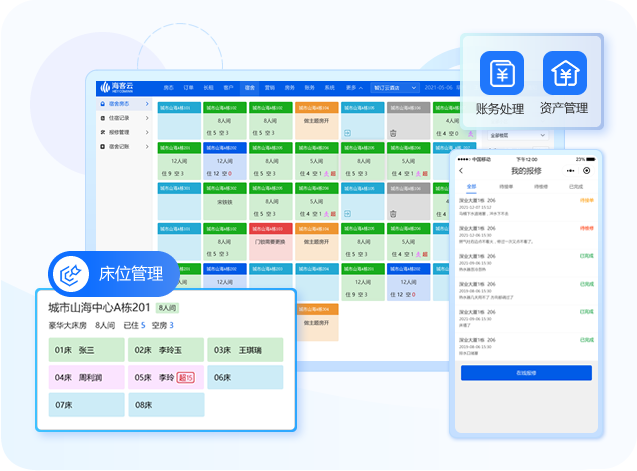Open the 资产管理 house icon
Viewport: 637px width, 471px height.
[x=564, y=73]
